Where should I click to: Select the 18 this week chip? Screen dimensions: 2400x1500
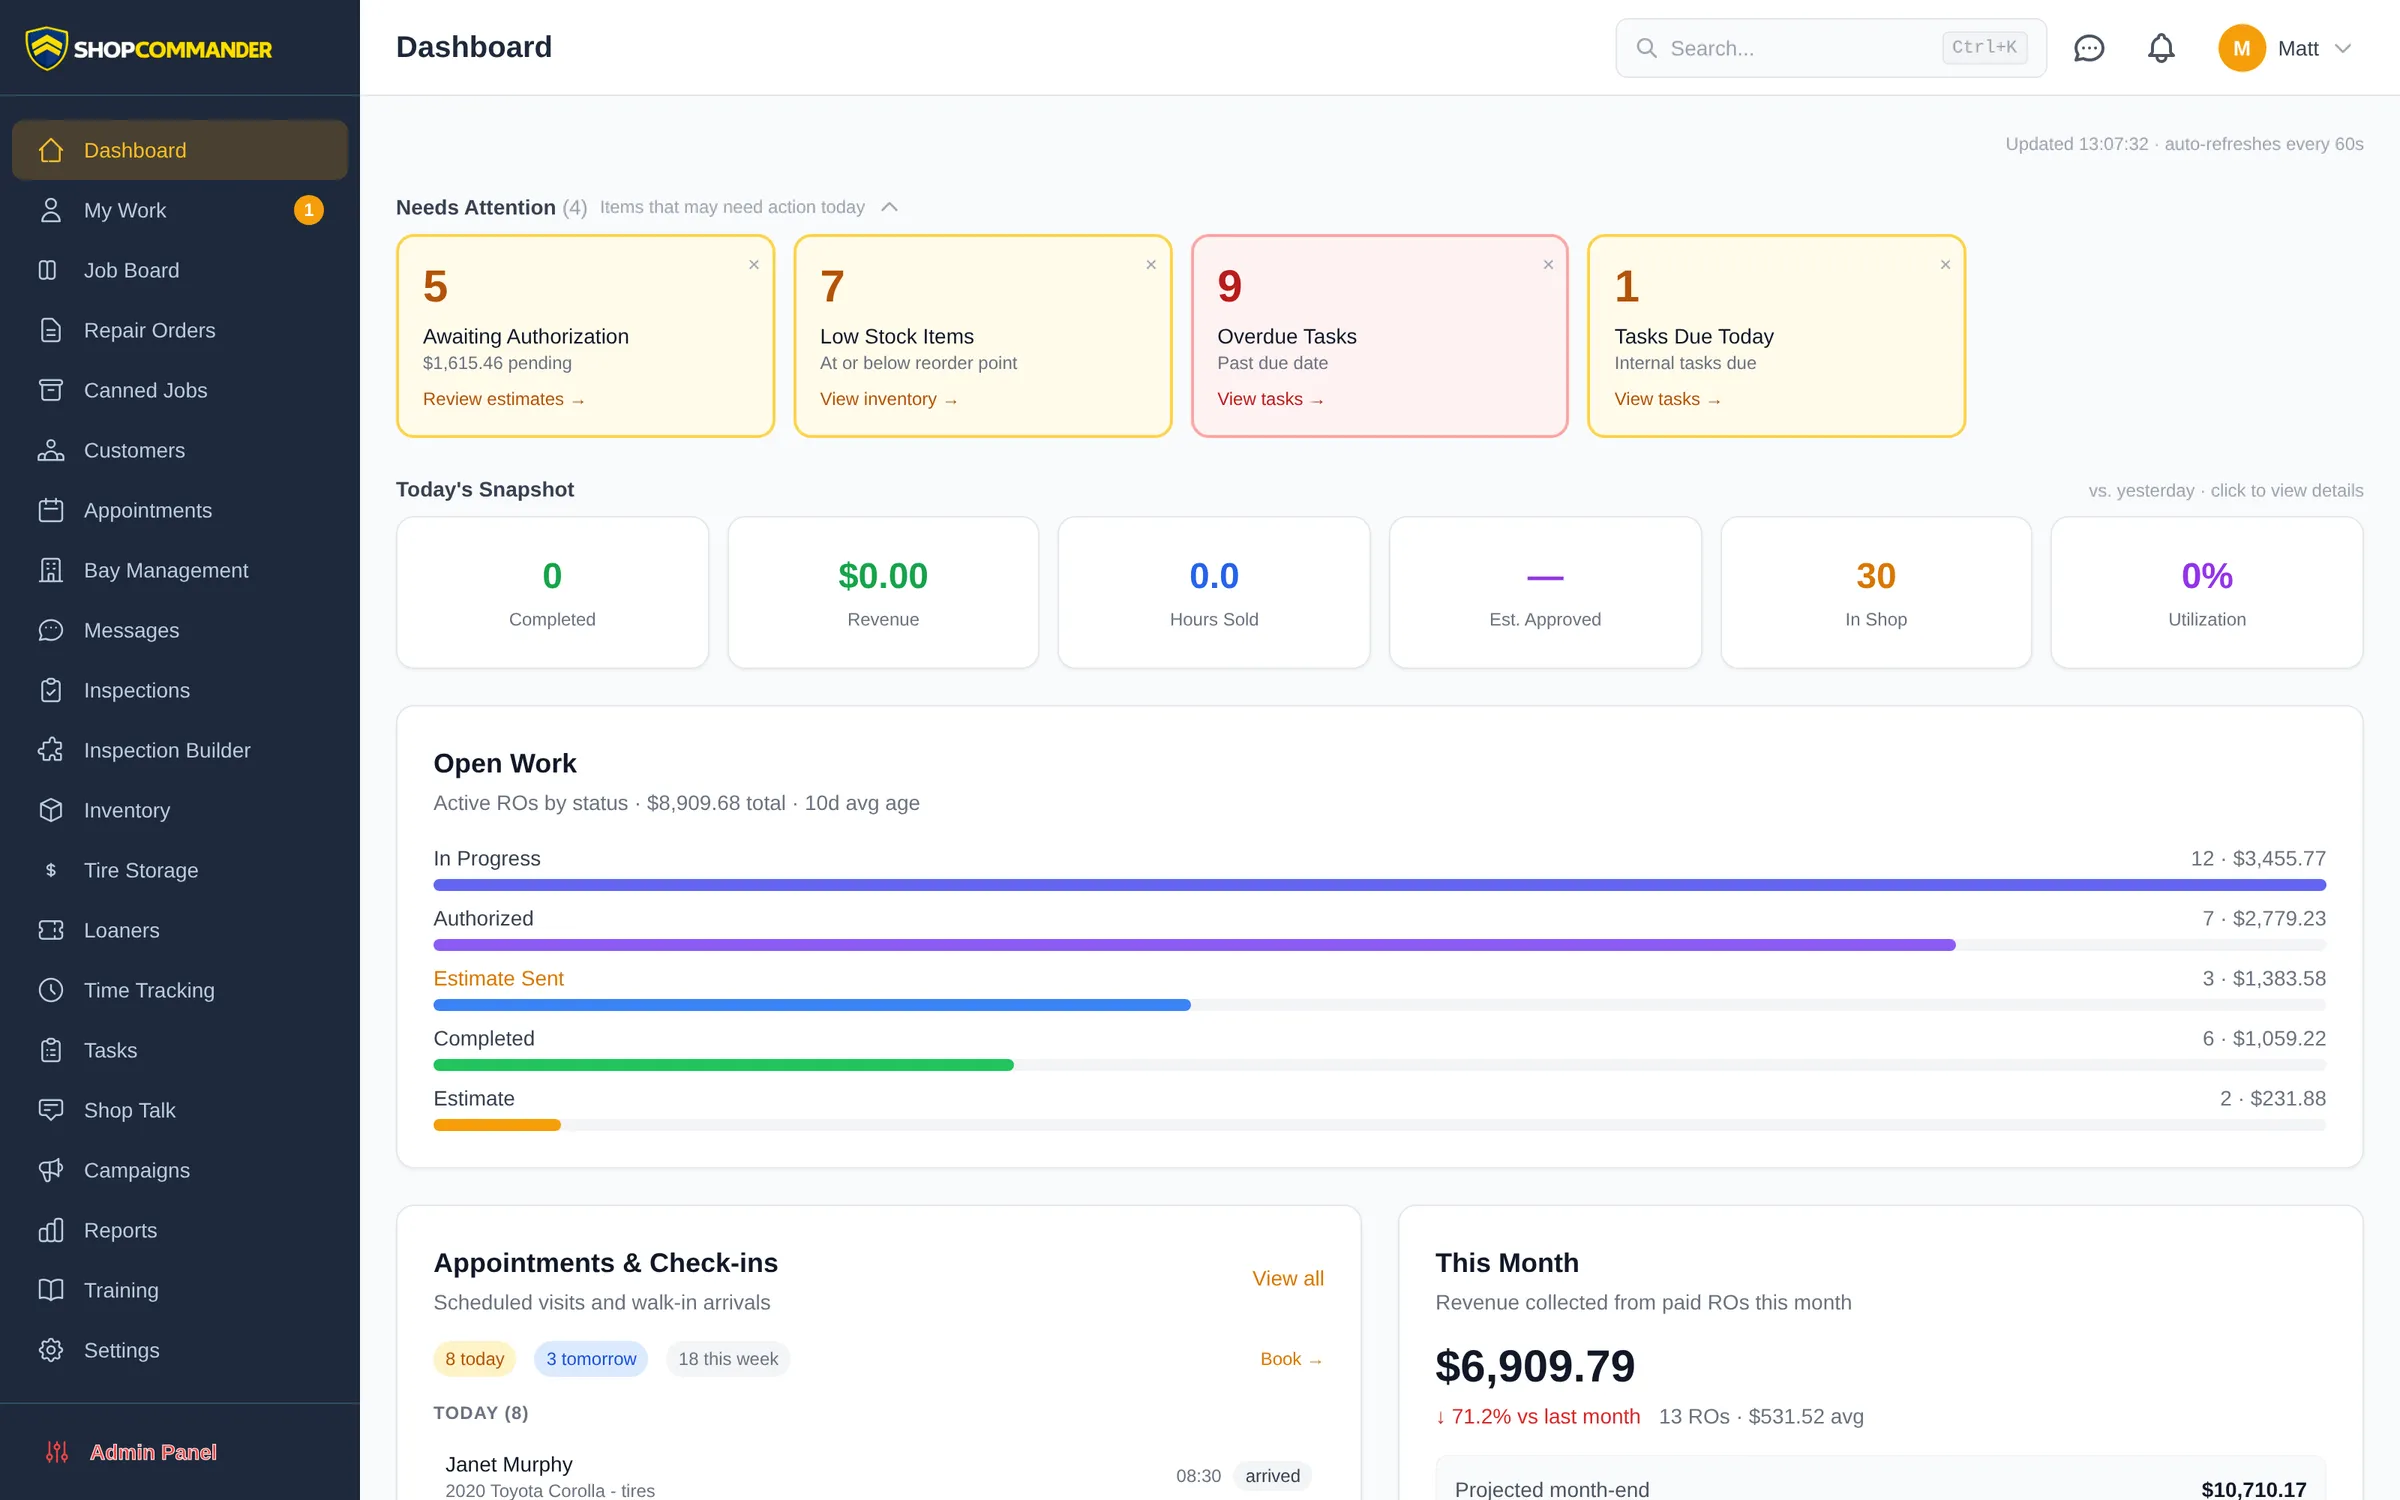(728, 1359)
